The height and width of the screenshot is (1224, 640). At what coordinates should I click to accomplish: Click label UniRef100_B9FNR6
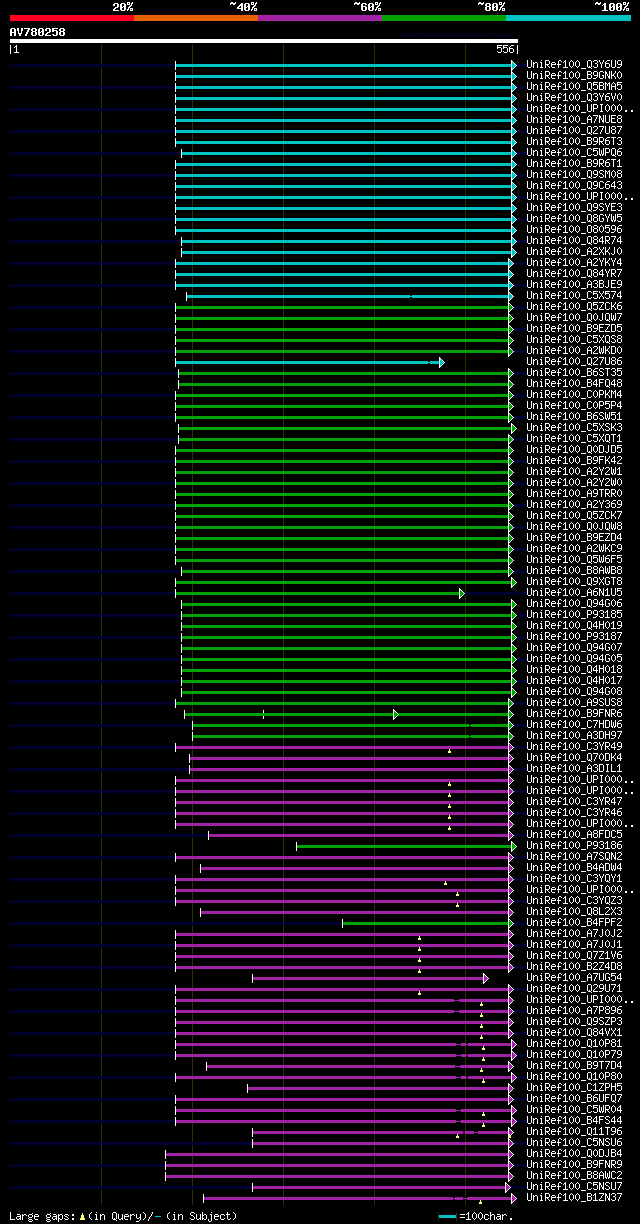point(575,713)
